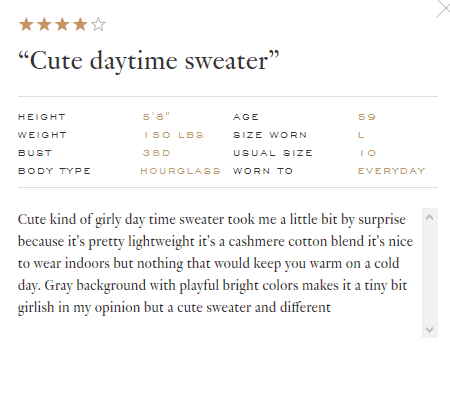Click the "Cute daytime sweater" review title

pos(149,61)
